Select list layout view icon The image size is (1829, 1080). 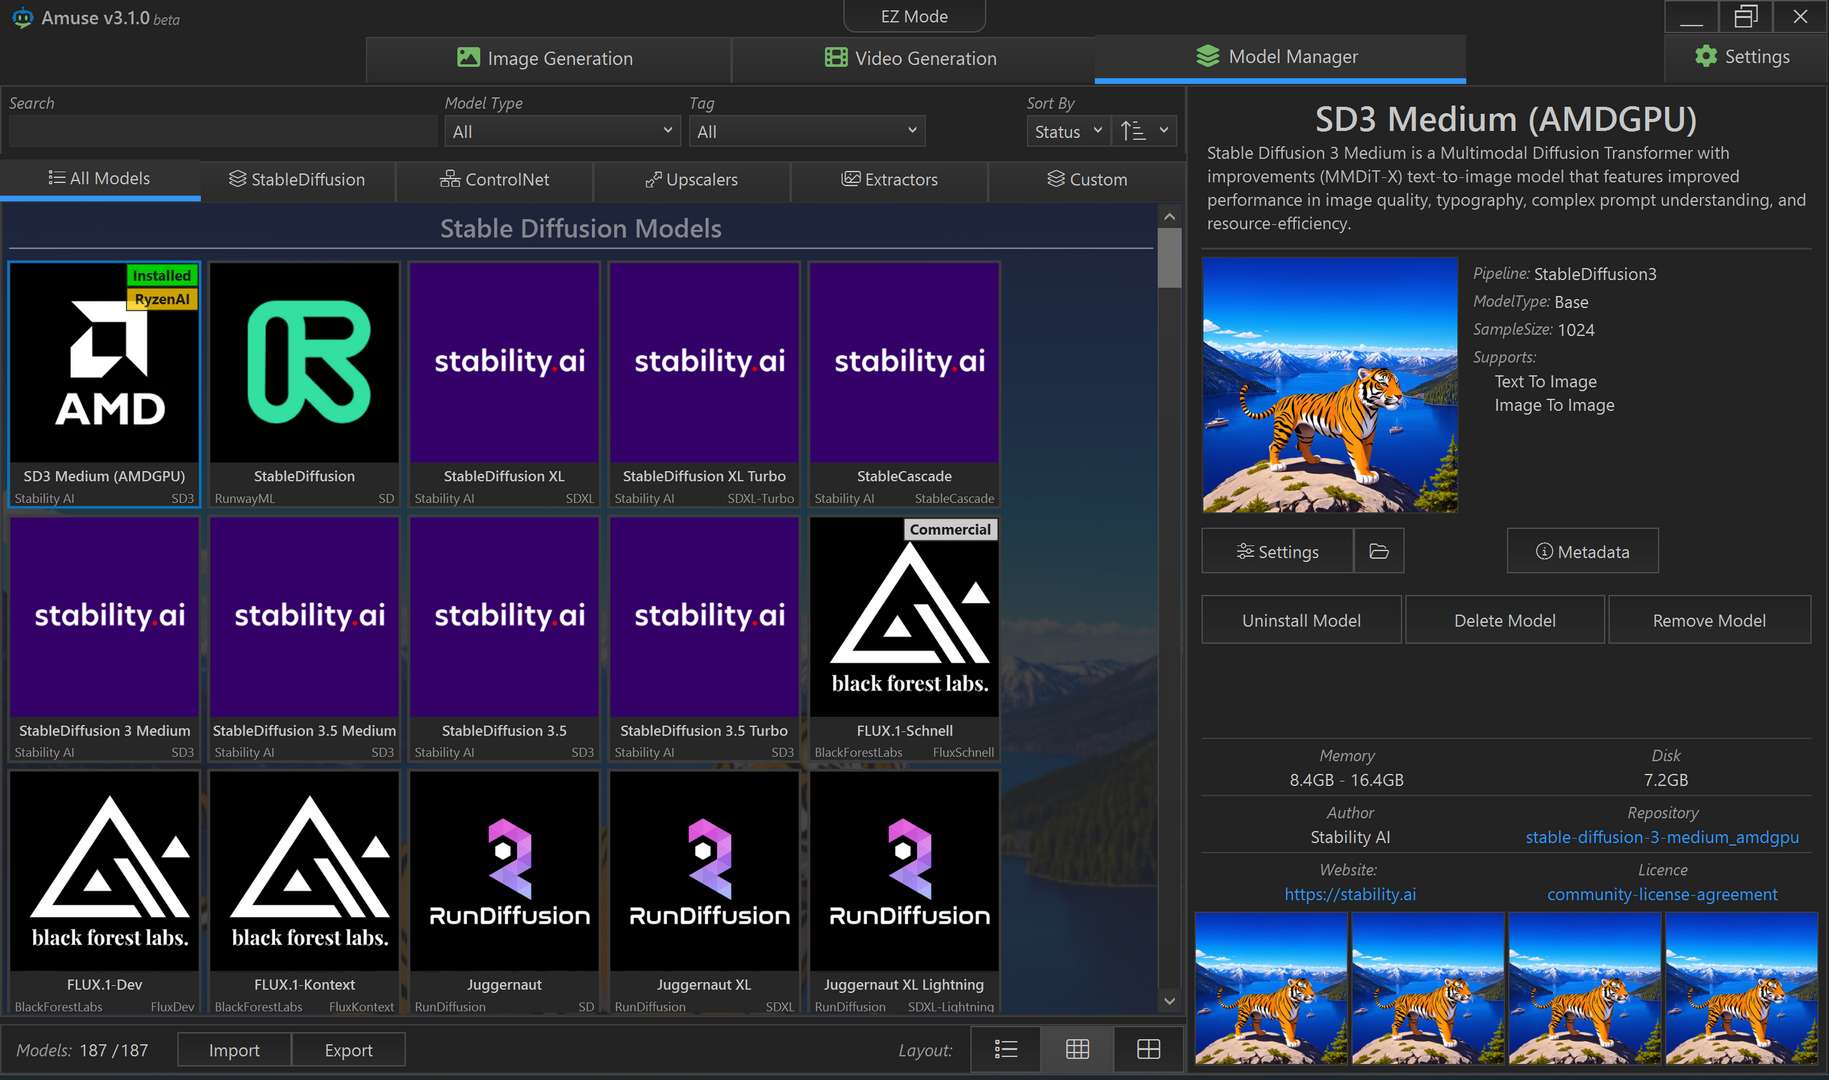pyautogui.click(x=1006, y=1049)
